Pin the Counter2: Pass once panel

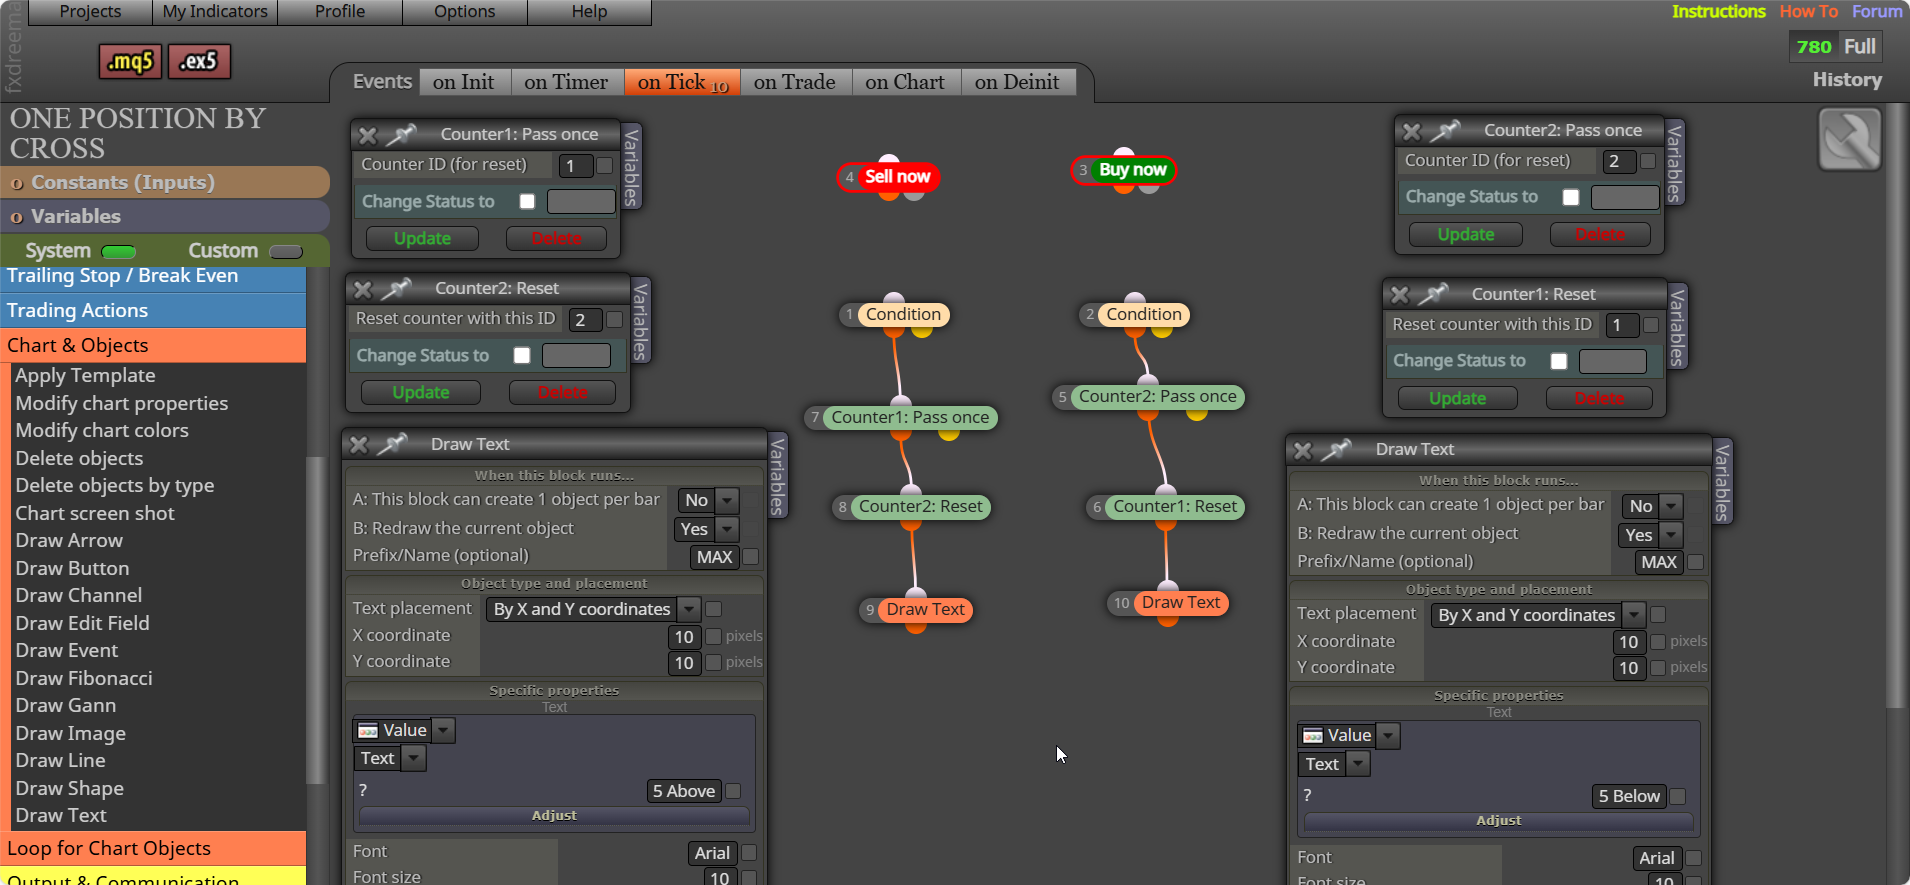pyautogui.click(x=1445, y=130)
